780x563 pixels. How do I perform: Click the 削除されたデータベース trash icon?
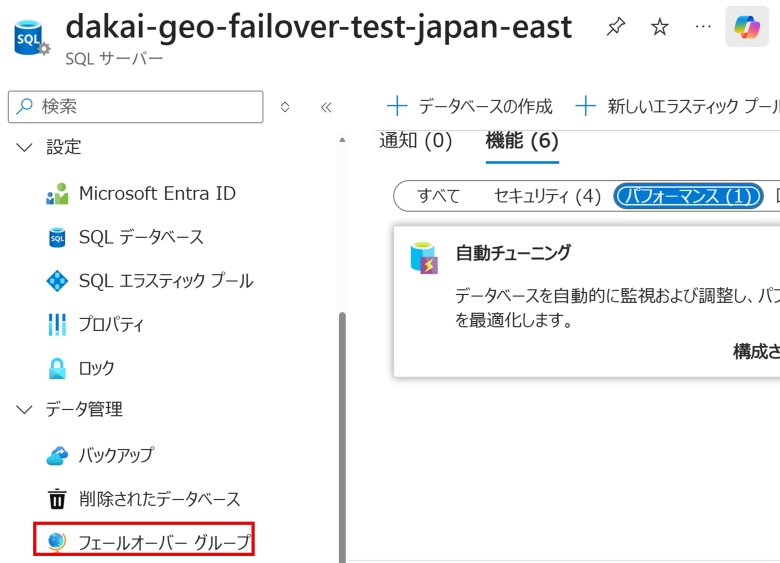57,499
